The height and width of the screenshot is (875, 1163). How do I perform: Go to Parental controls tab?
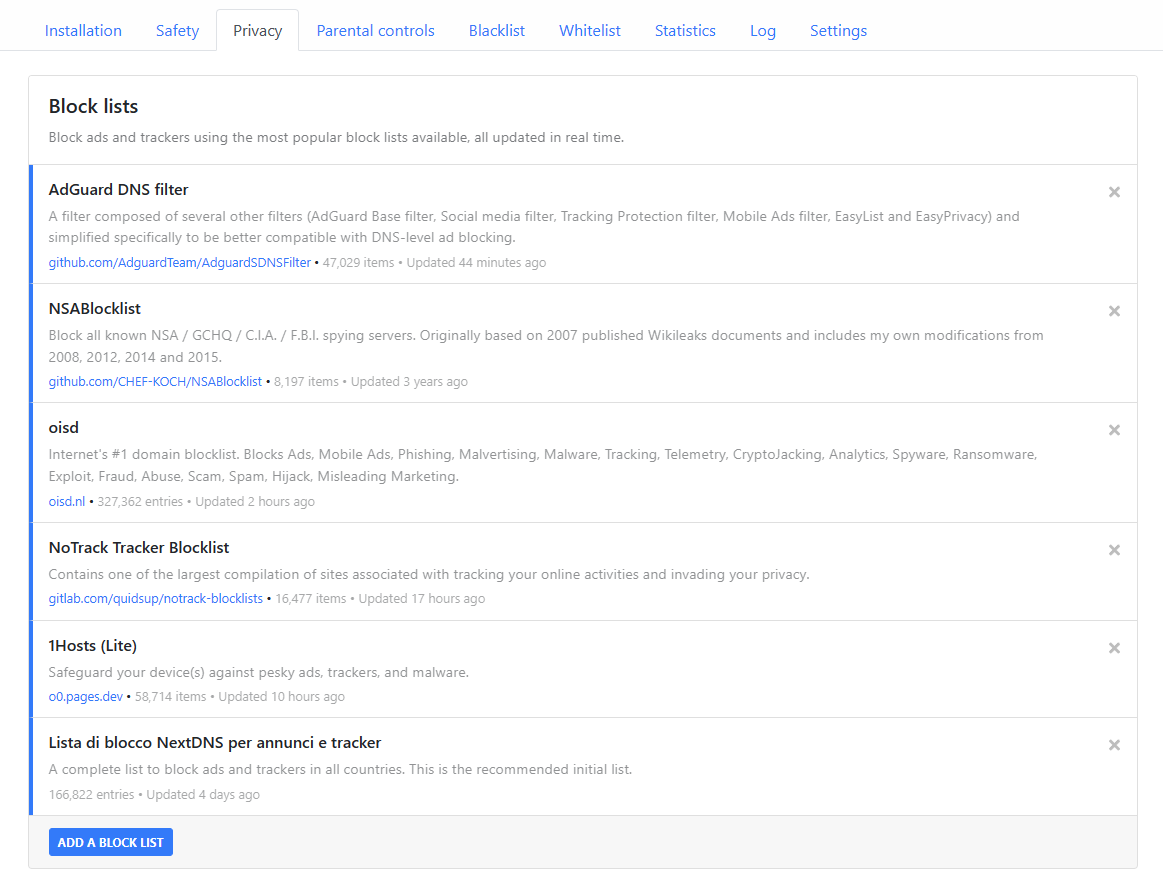tap(375, 31)
